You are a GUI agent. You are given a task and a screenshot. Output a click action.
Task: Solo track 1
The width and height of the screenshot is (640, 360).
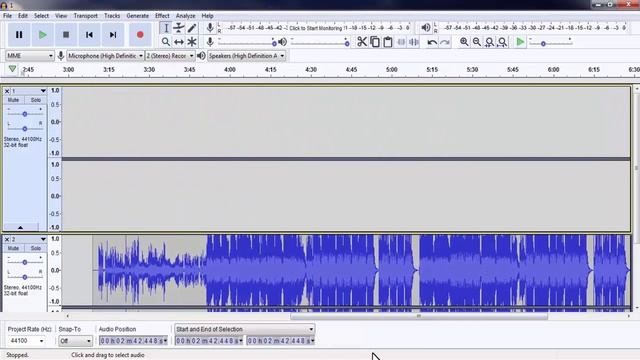pos(36,100)
